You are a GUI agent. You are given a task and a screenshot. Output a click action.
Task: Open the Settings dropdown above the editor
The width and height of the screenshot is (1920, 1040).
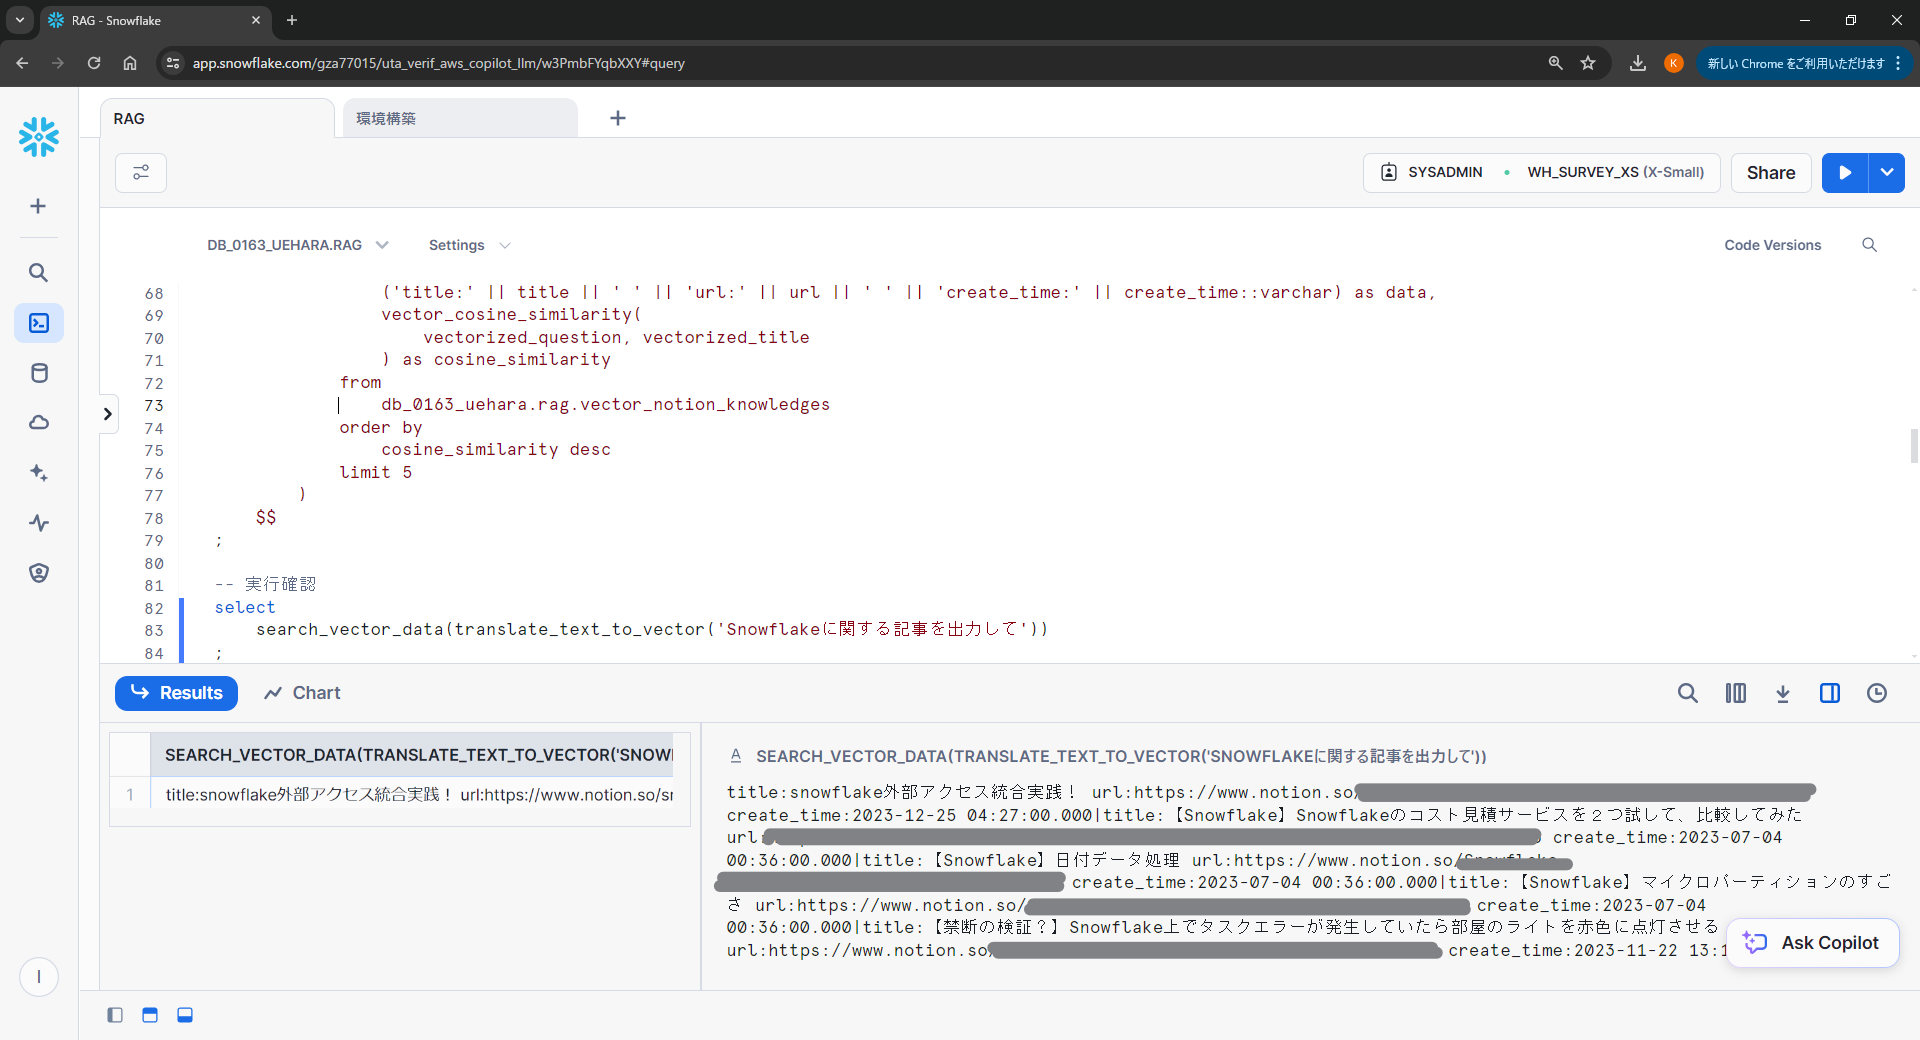point(469,245)
